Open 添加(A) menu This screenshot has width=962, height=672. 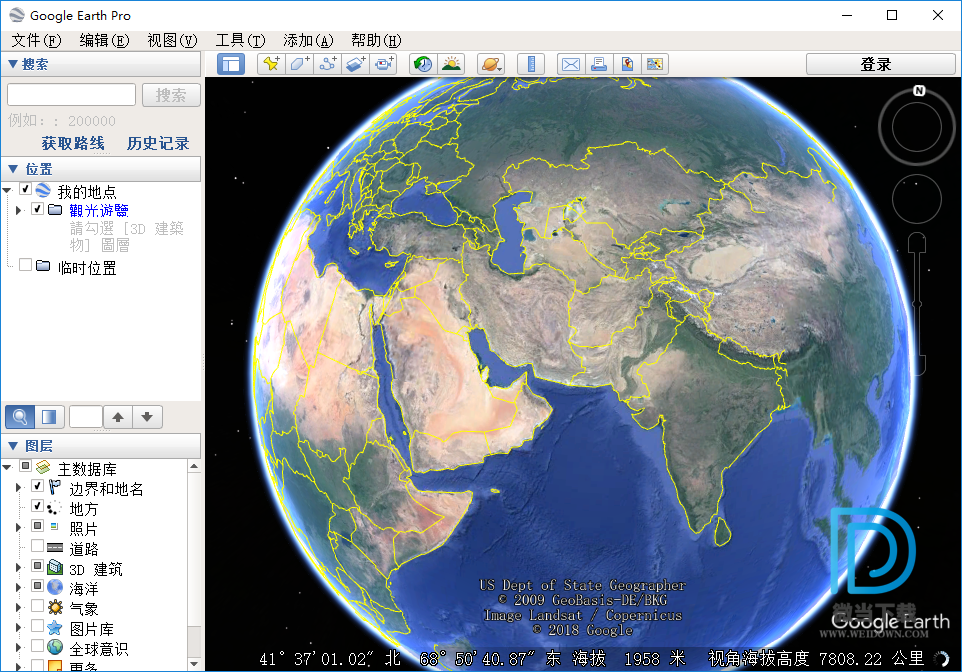coord(308,41)
